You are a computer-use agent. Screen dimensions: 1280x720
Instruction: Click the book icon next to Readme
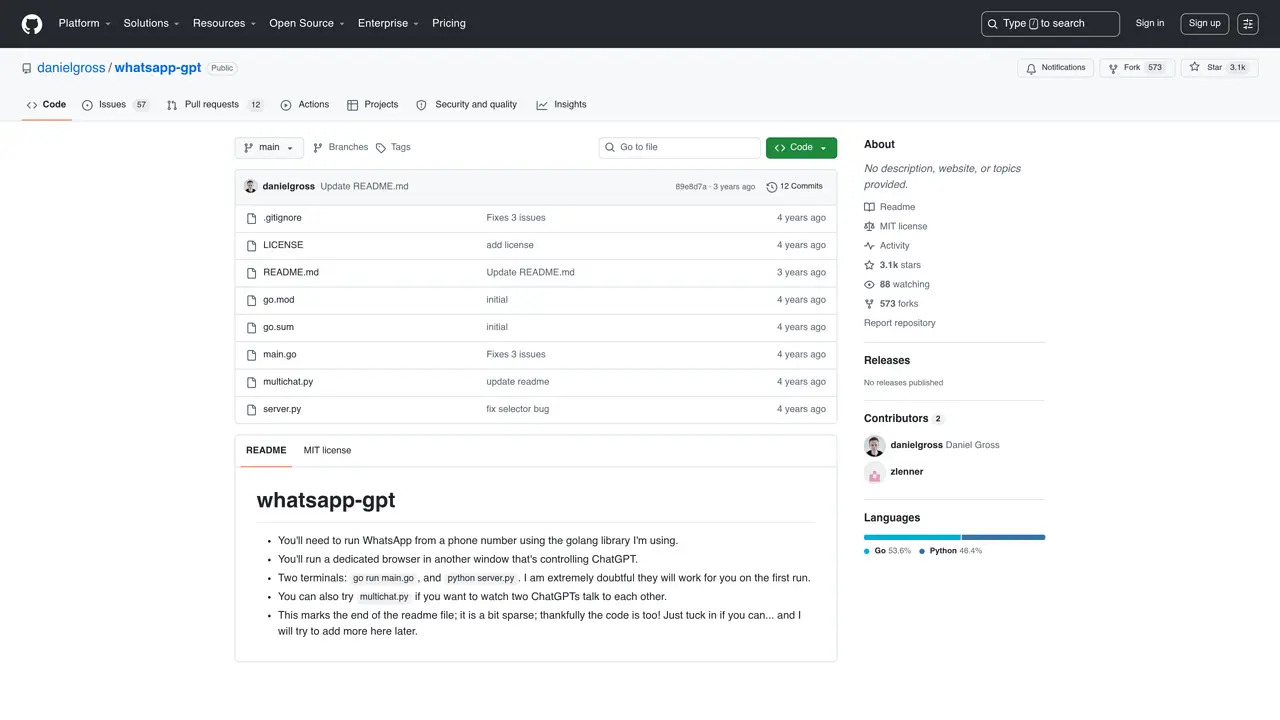tap(870, 207)
